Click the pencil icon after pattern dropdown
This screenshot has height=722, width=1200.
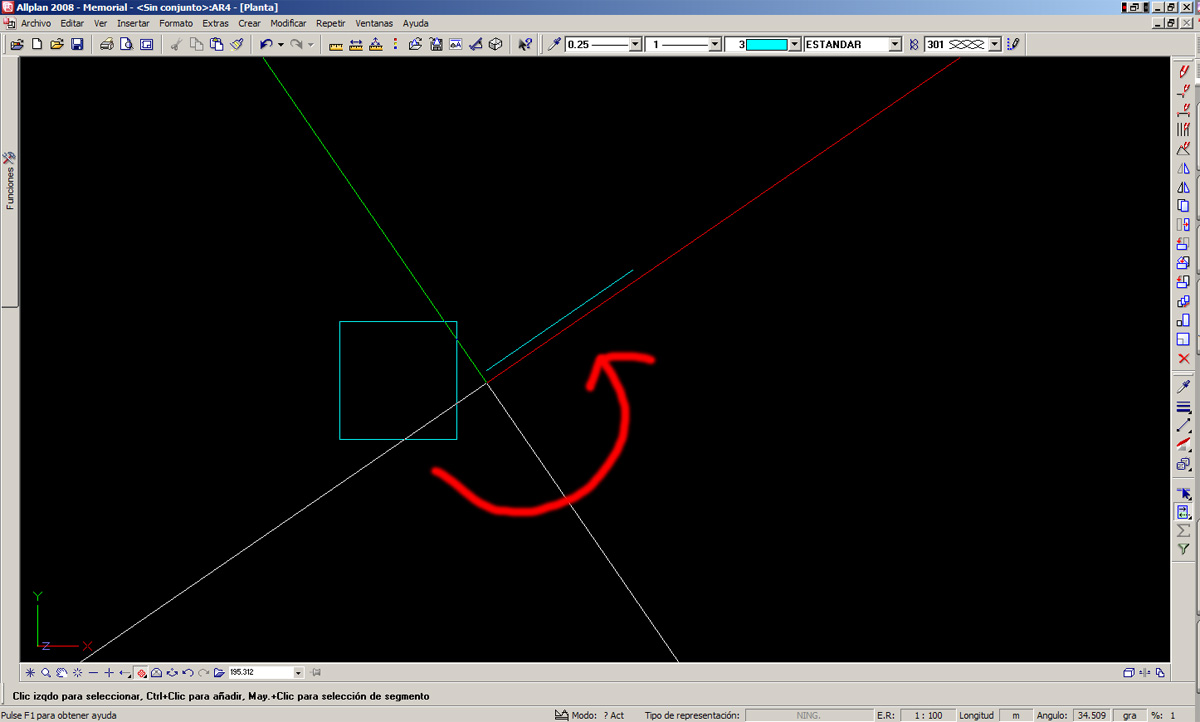coord(1013,45)
